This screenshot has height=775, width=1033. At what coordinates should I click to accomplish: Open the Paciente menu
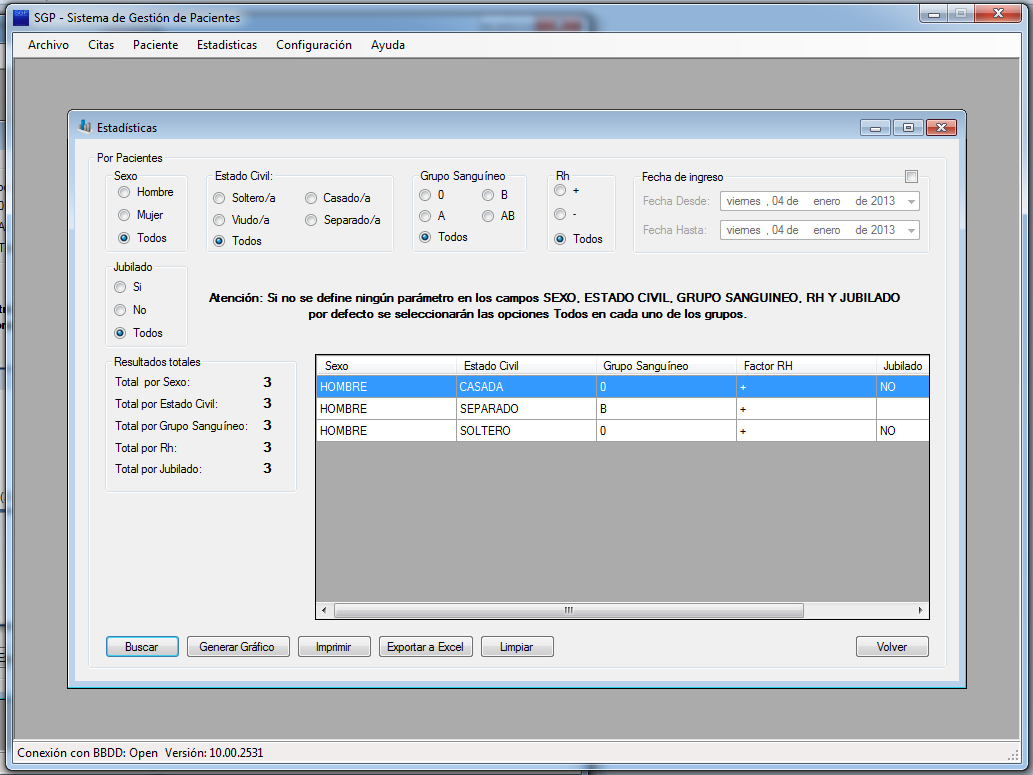tap(155, 45)
